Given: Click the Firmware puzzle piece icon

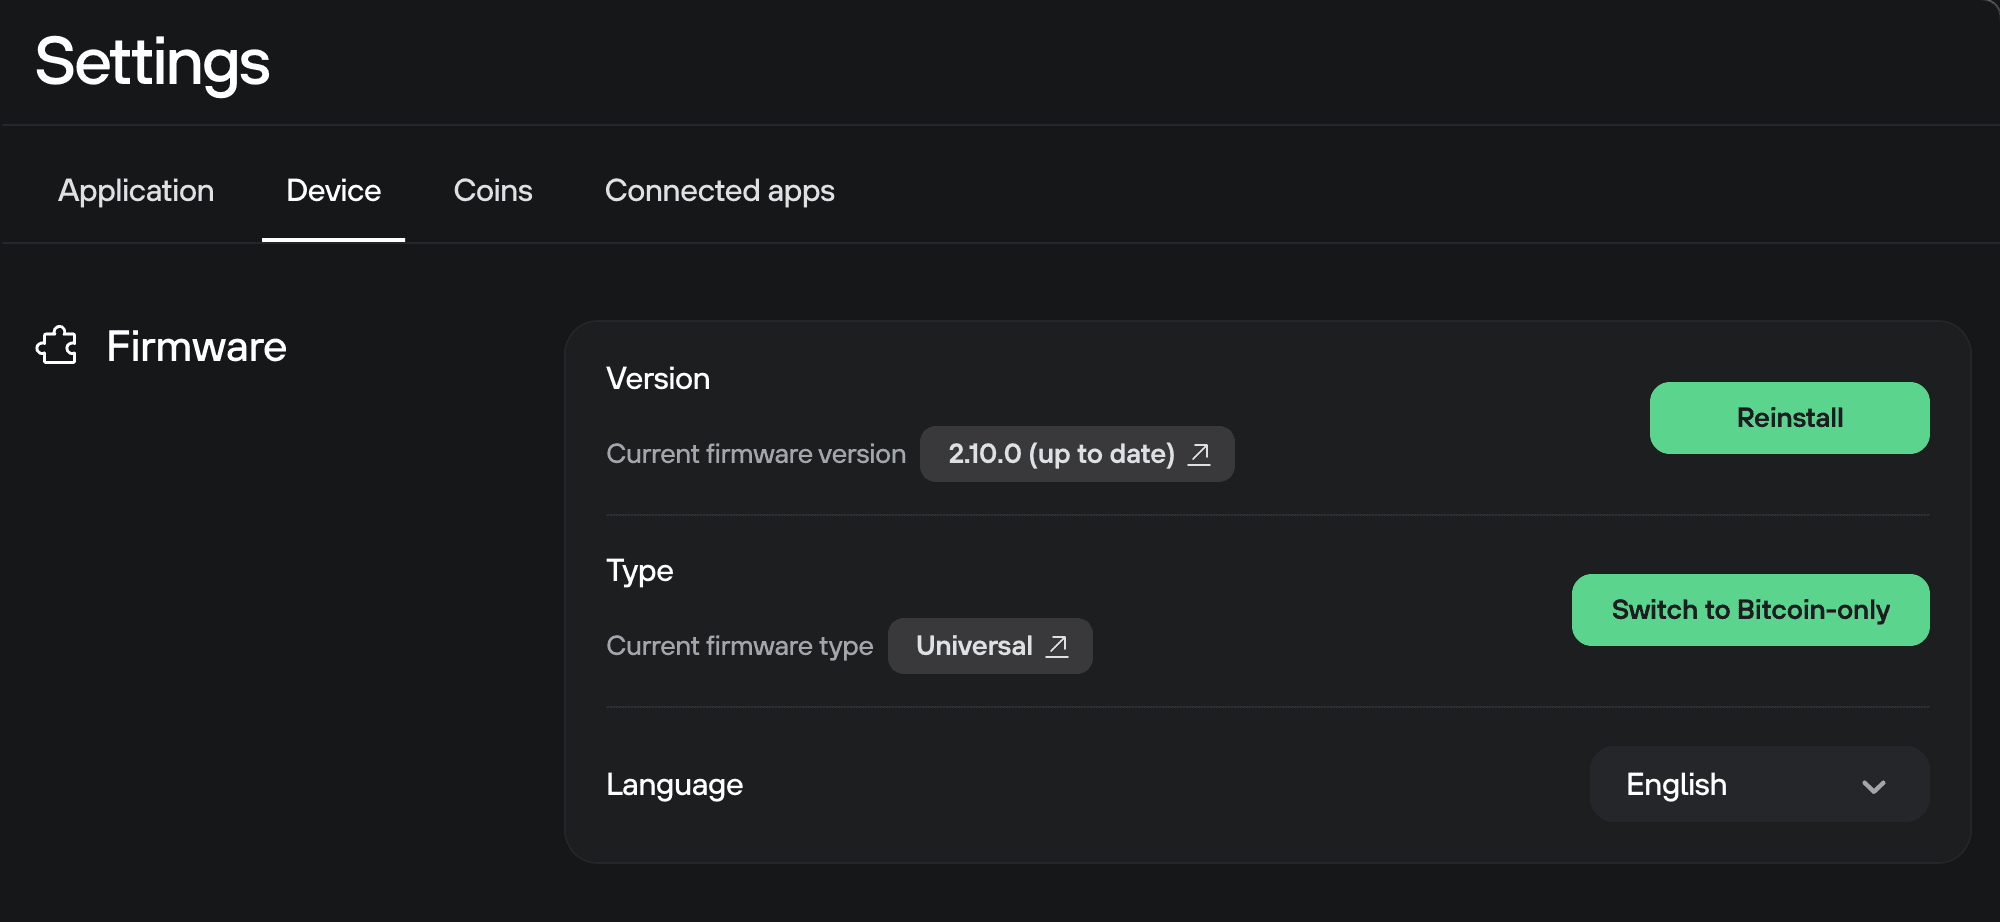Looking at the screenshot, I should click(x=57, y=345).
